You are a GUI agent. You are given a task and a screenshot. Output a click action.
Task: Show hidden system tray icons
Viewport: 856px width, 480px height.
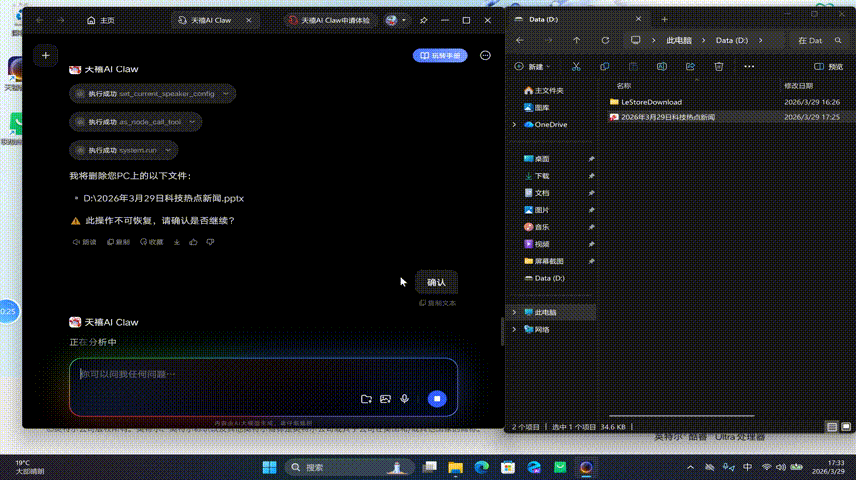tap(691, 467)
